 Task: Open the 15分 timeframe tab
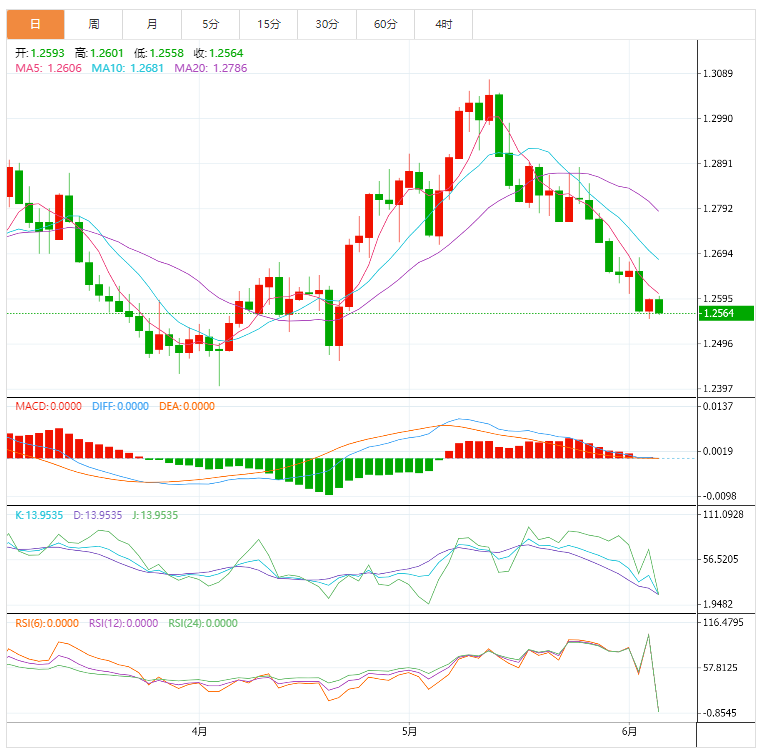268,24
